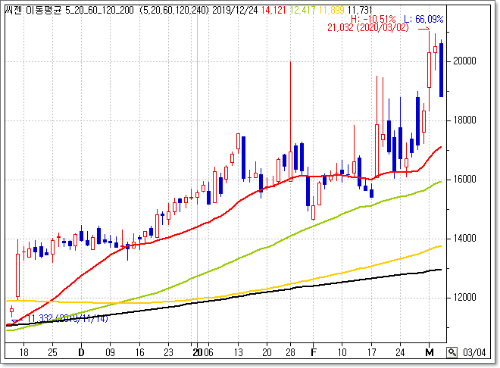Click the 12000 price axis label
500x368 pixels.
coord(465,298)
